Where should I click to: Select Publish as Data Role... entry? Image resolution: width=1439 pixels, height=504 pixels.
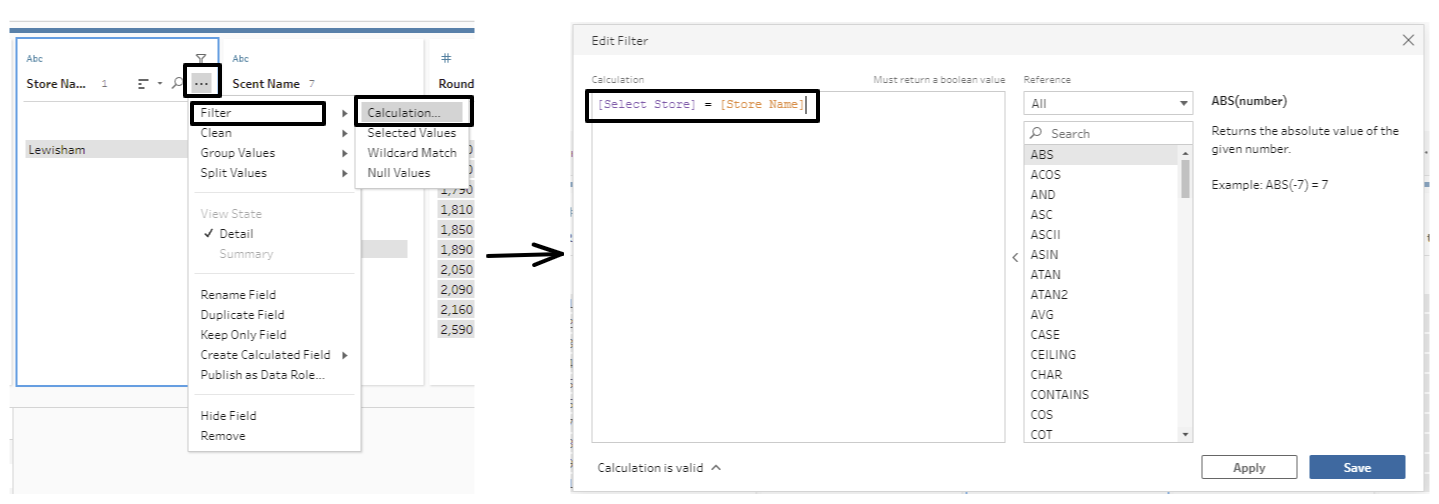[273, 375]
